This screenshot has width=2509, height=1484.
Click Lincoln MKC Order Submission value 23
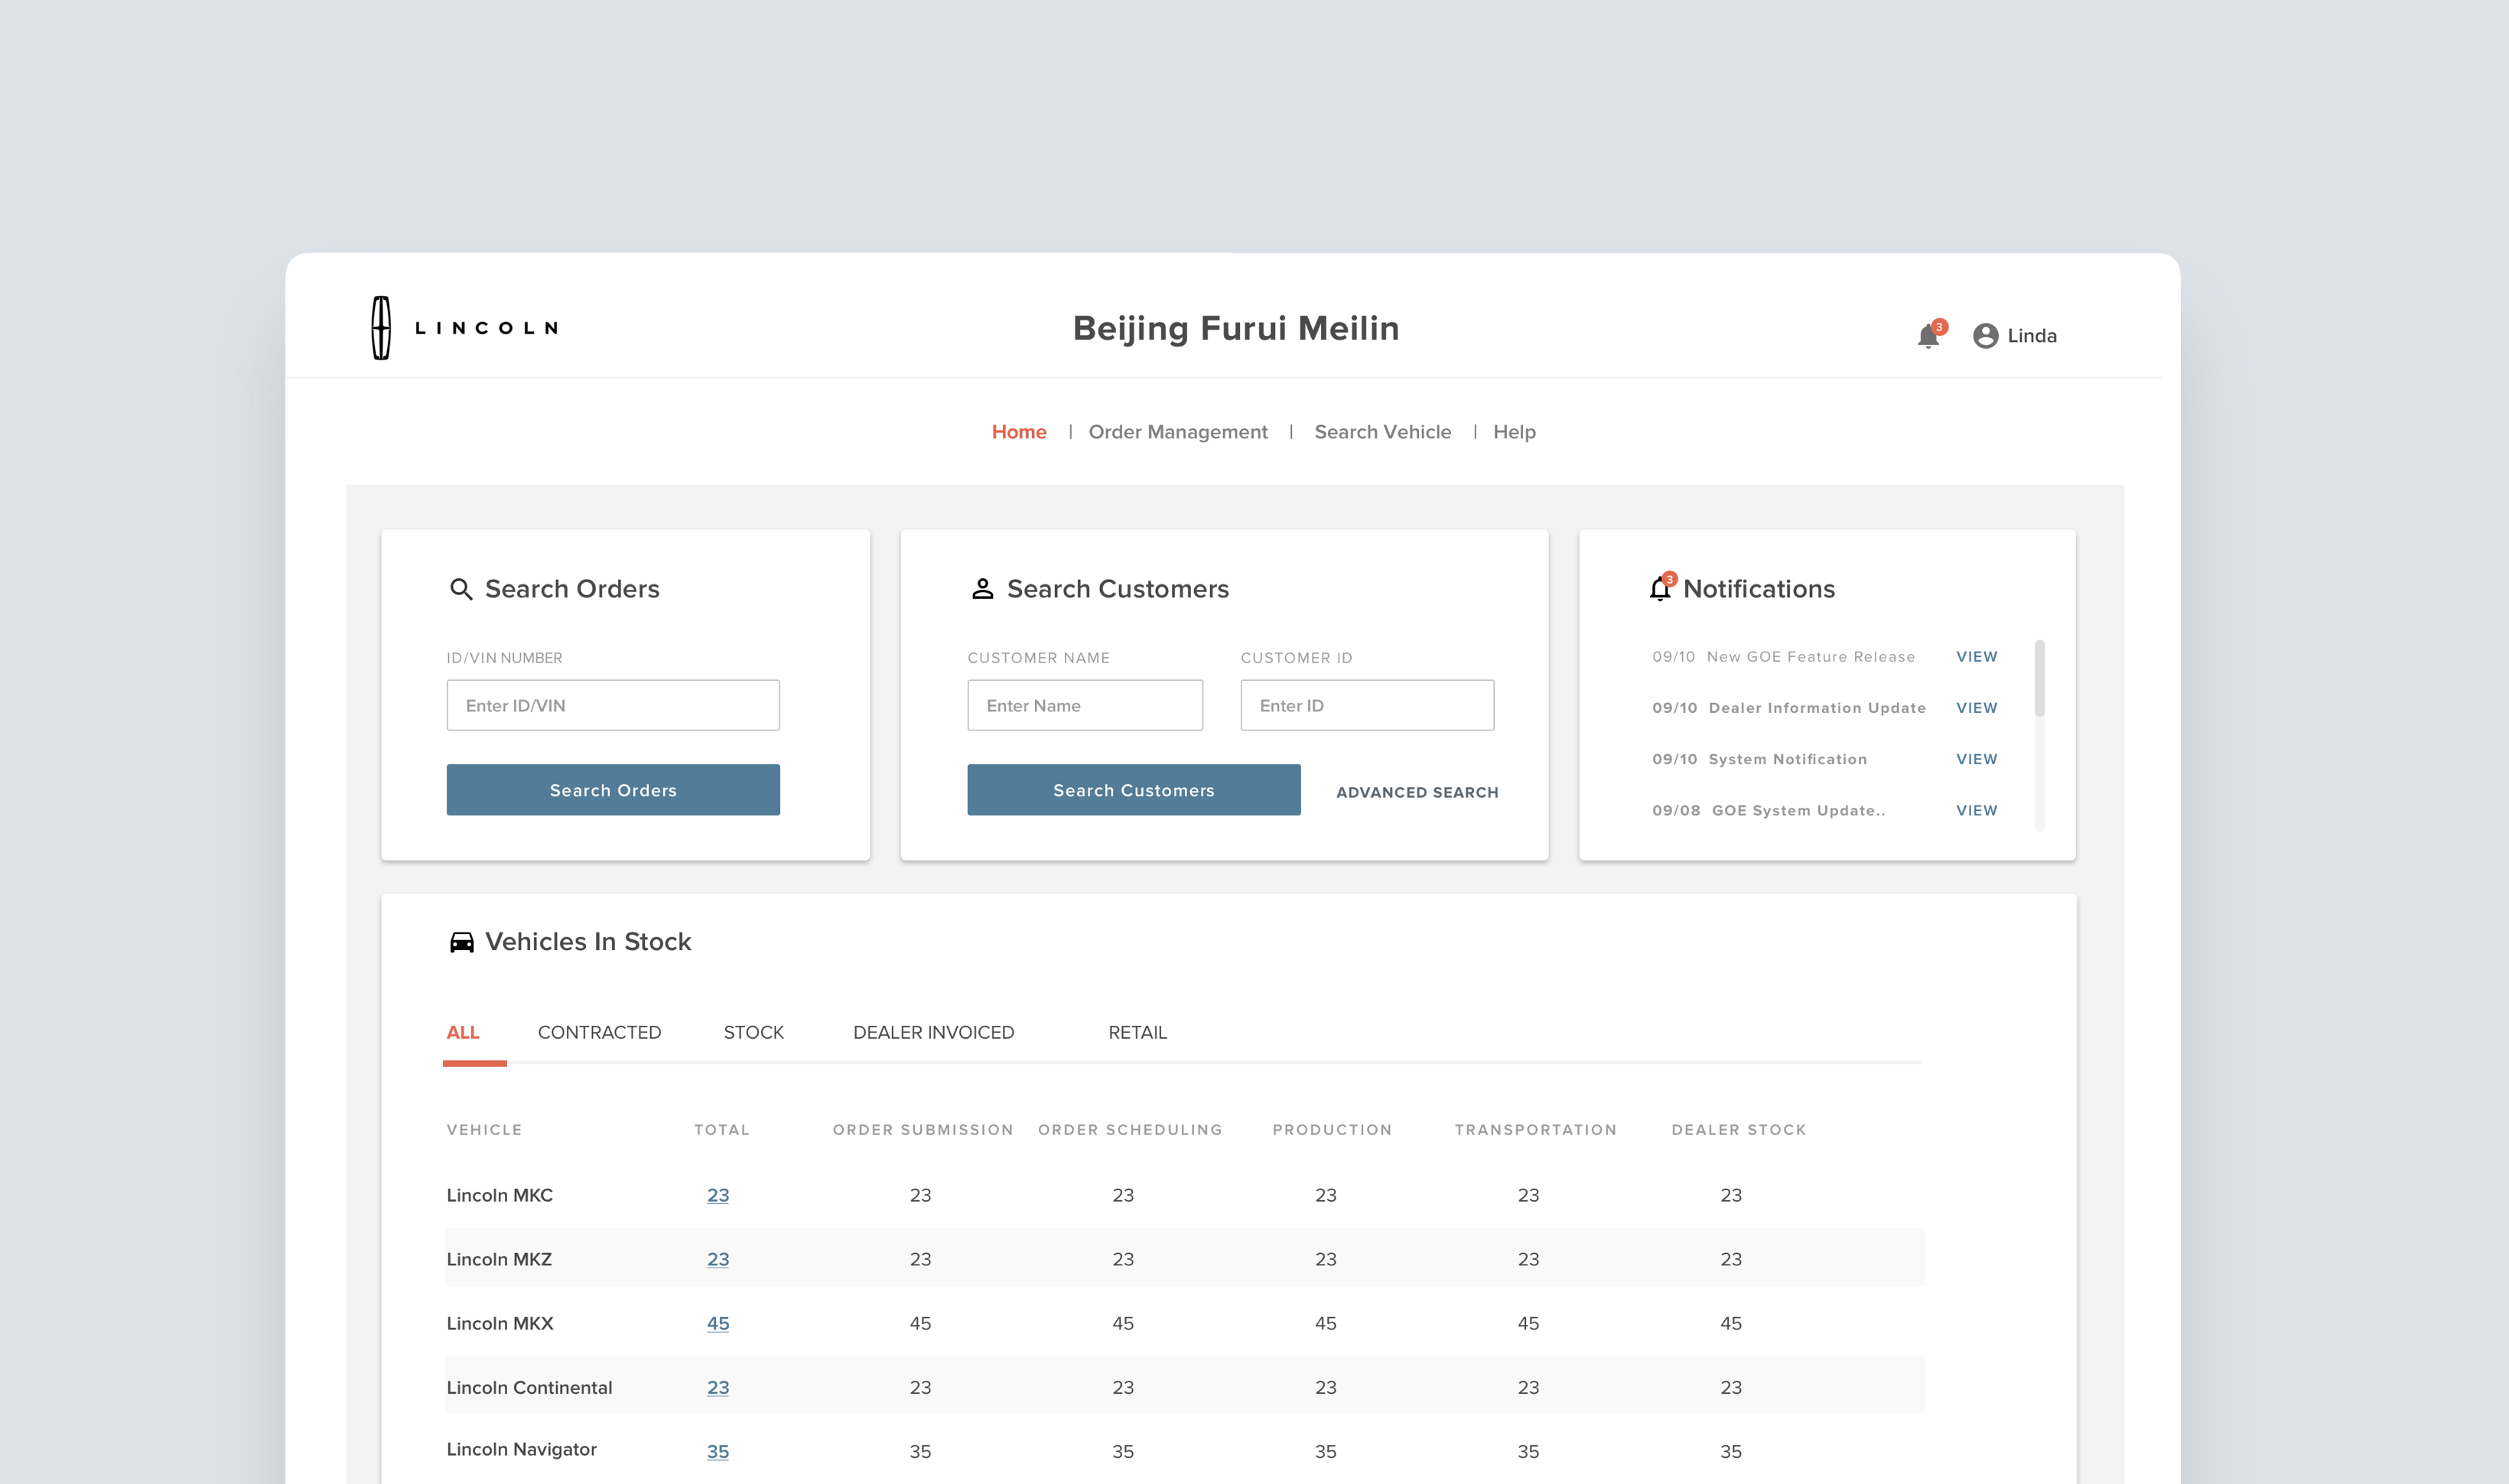(920, 1195)
